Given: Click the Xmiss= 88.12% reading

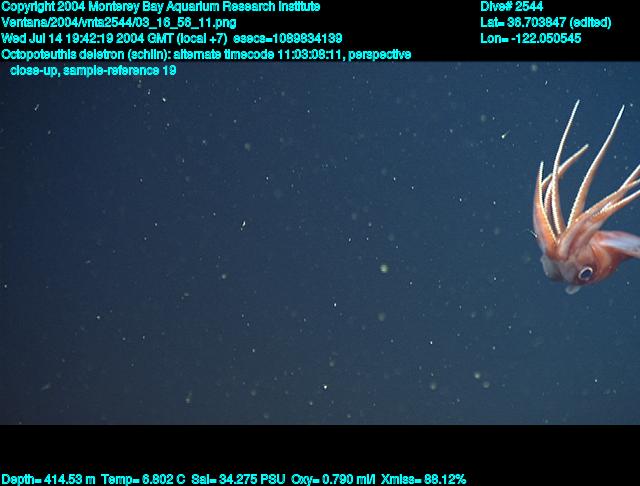Looking at the screenshot, I should pyautogui.click(x=423, y=479).
